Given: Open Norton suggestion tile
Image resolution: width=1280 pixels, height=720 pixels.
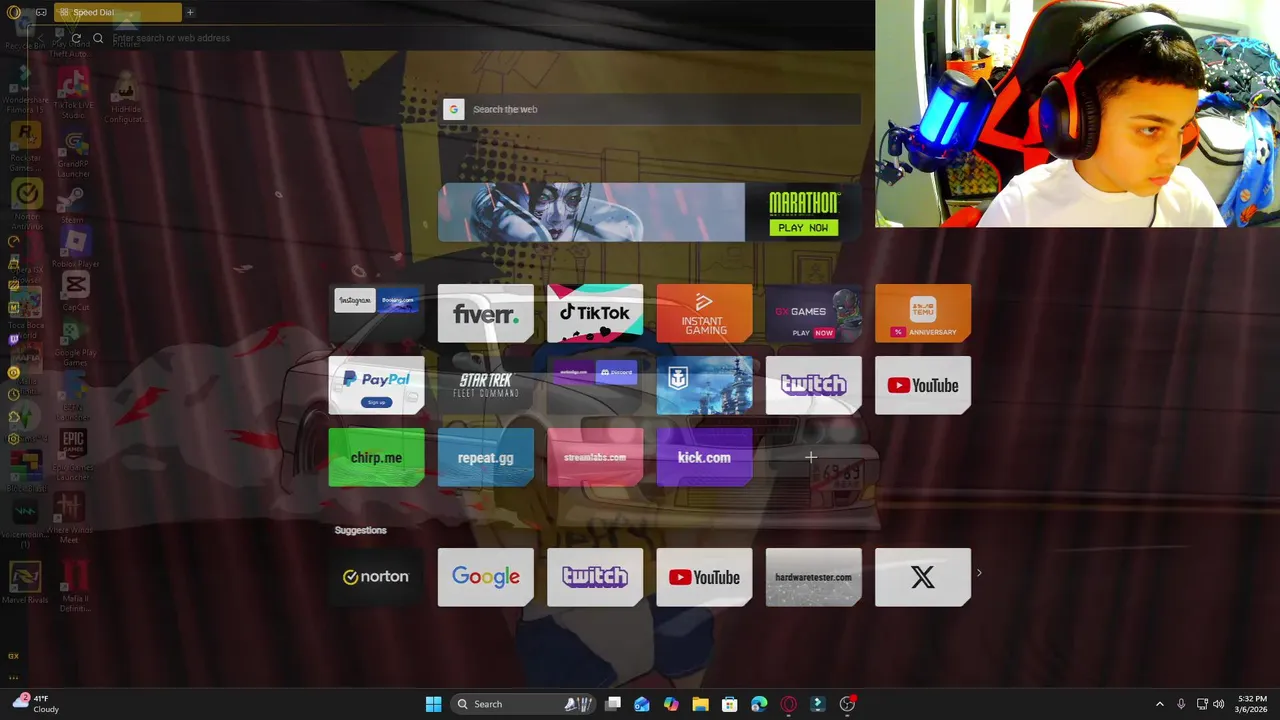Looking at the screenshot, I should click(376, 577).
